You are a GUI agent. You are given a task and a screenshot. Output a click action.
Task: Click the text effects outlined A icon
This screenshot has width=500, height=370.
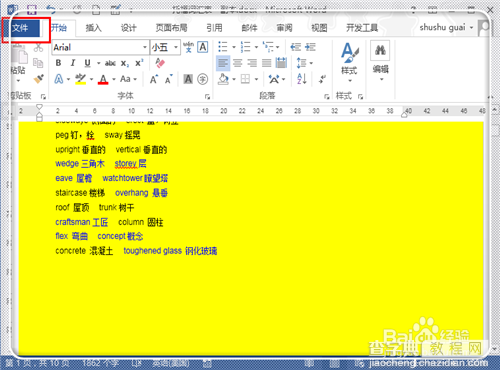pyautogui.click(x=59, y=79)
